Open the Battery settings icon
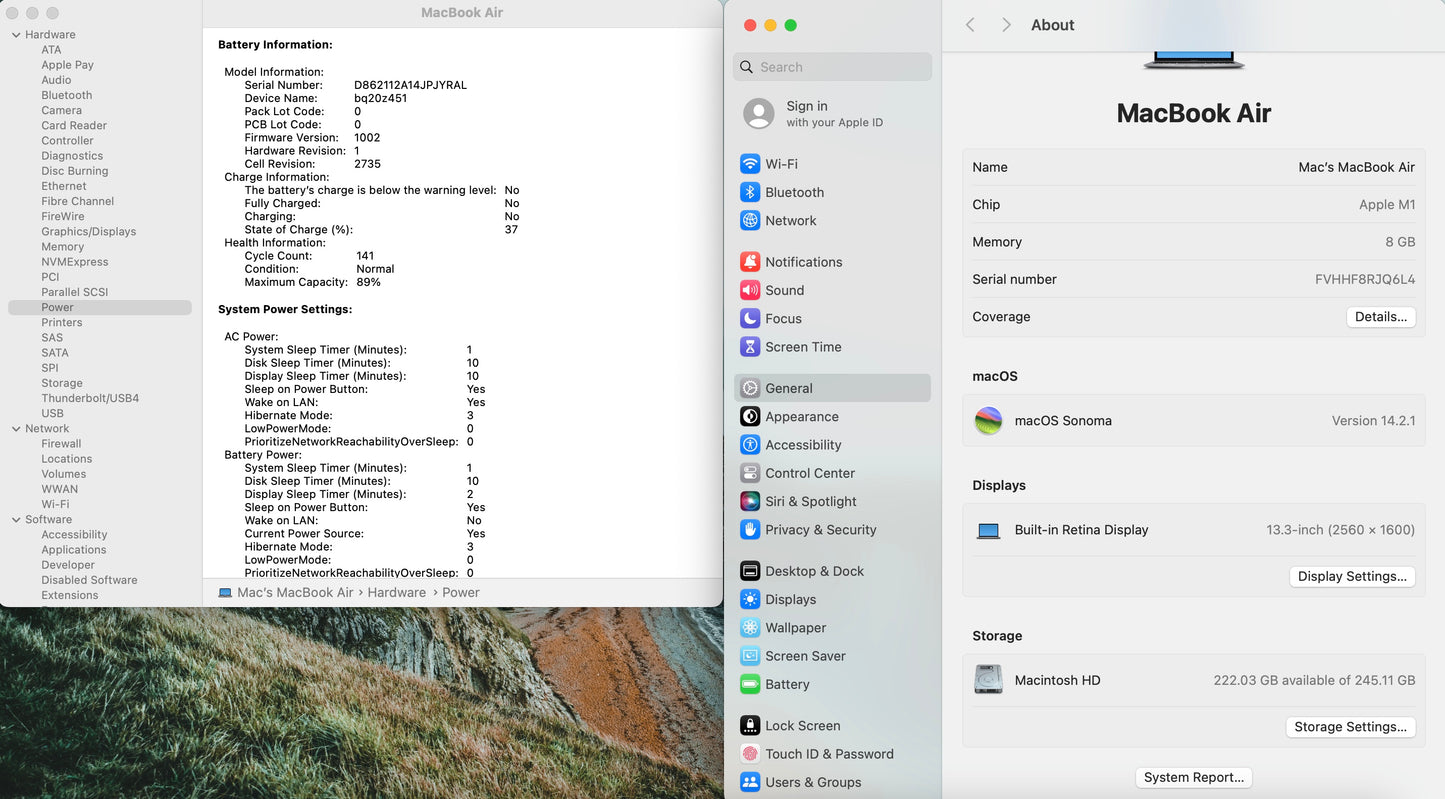Screen dimensions: 1445x799 click(x=750, y=684)
